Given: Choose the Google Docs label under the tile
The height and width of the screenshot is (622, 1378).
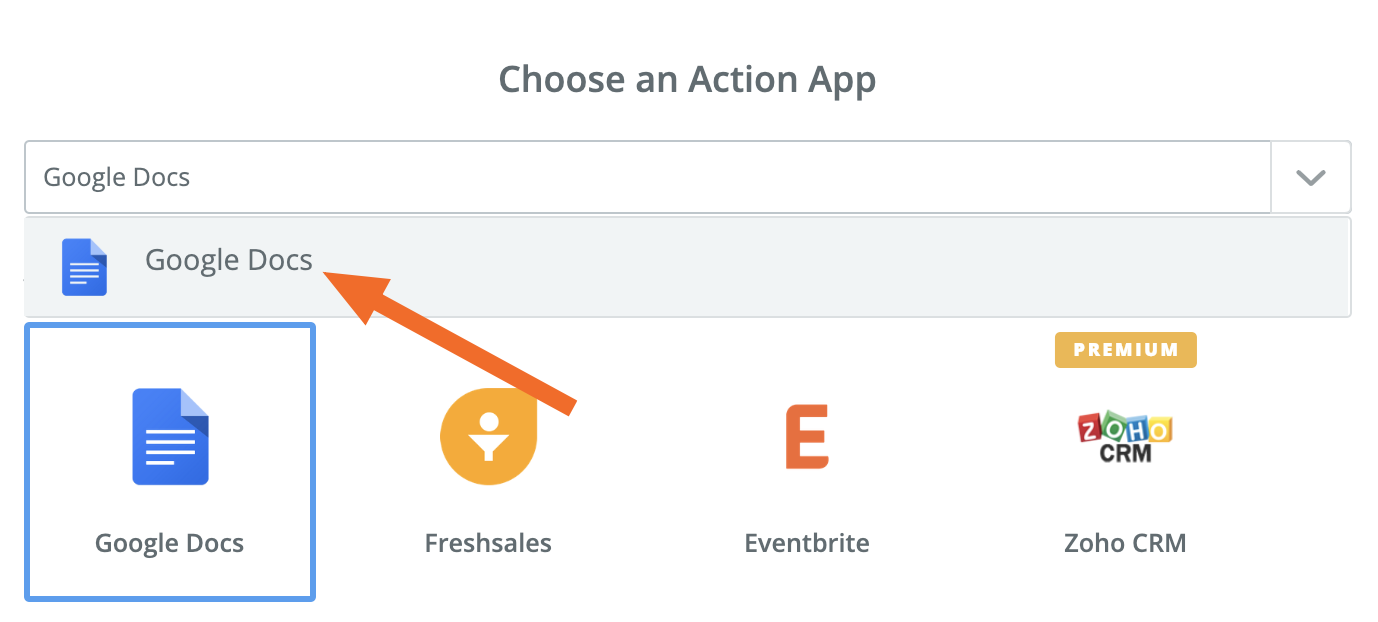Looking at the screenshot, I should pyautogui.click(x=170, y=543).
